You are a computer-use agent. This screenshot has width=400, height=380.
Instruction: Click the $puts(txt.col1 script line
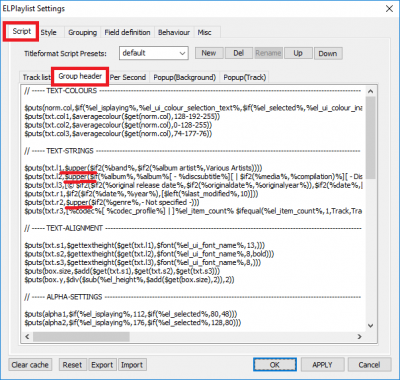pyautogui.click(x=122, y=116)
